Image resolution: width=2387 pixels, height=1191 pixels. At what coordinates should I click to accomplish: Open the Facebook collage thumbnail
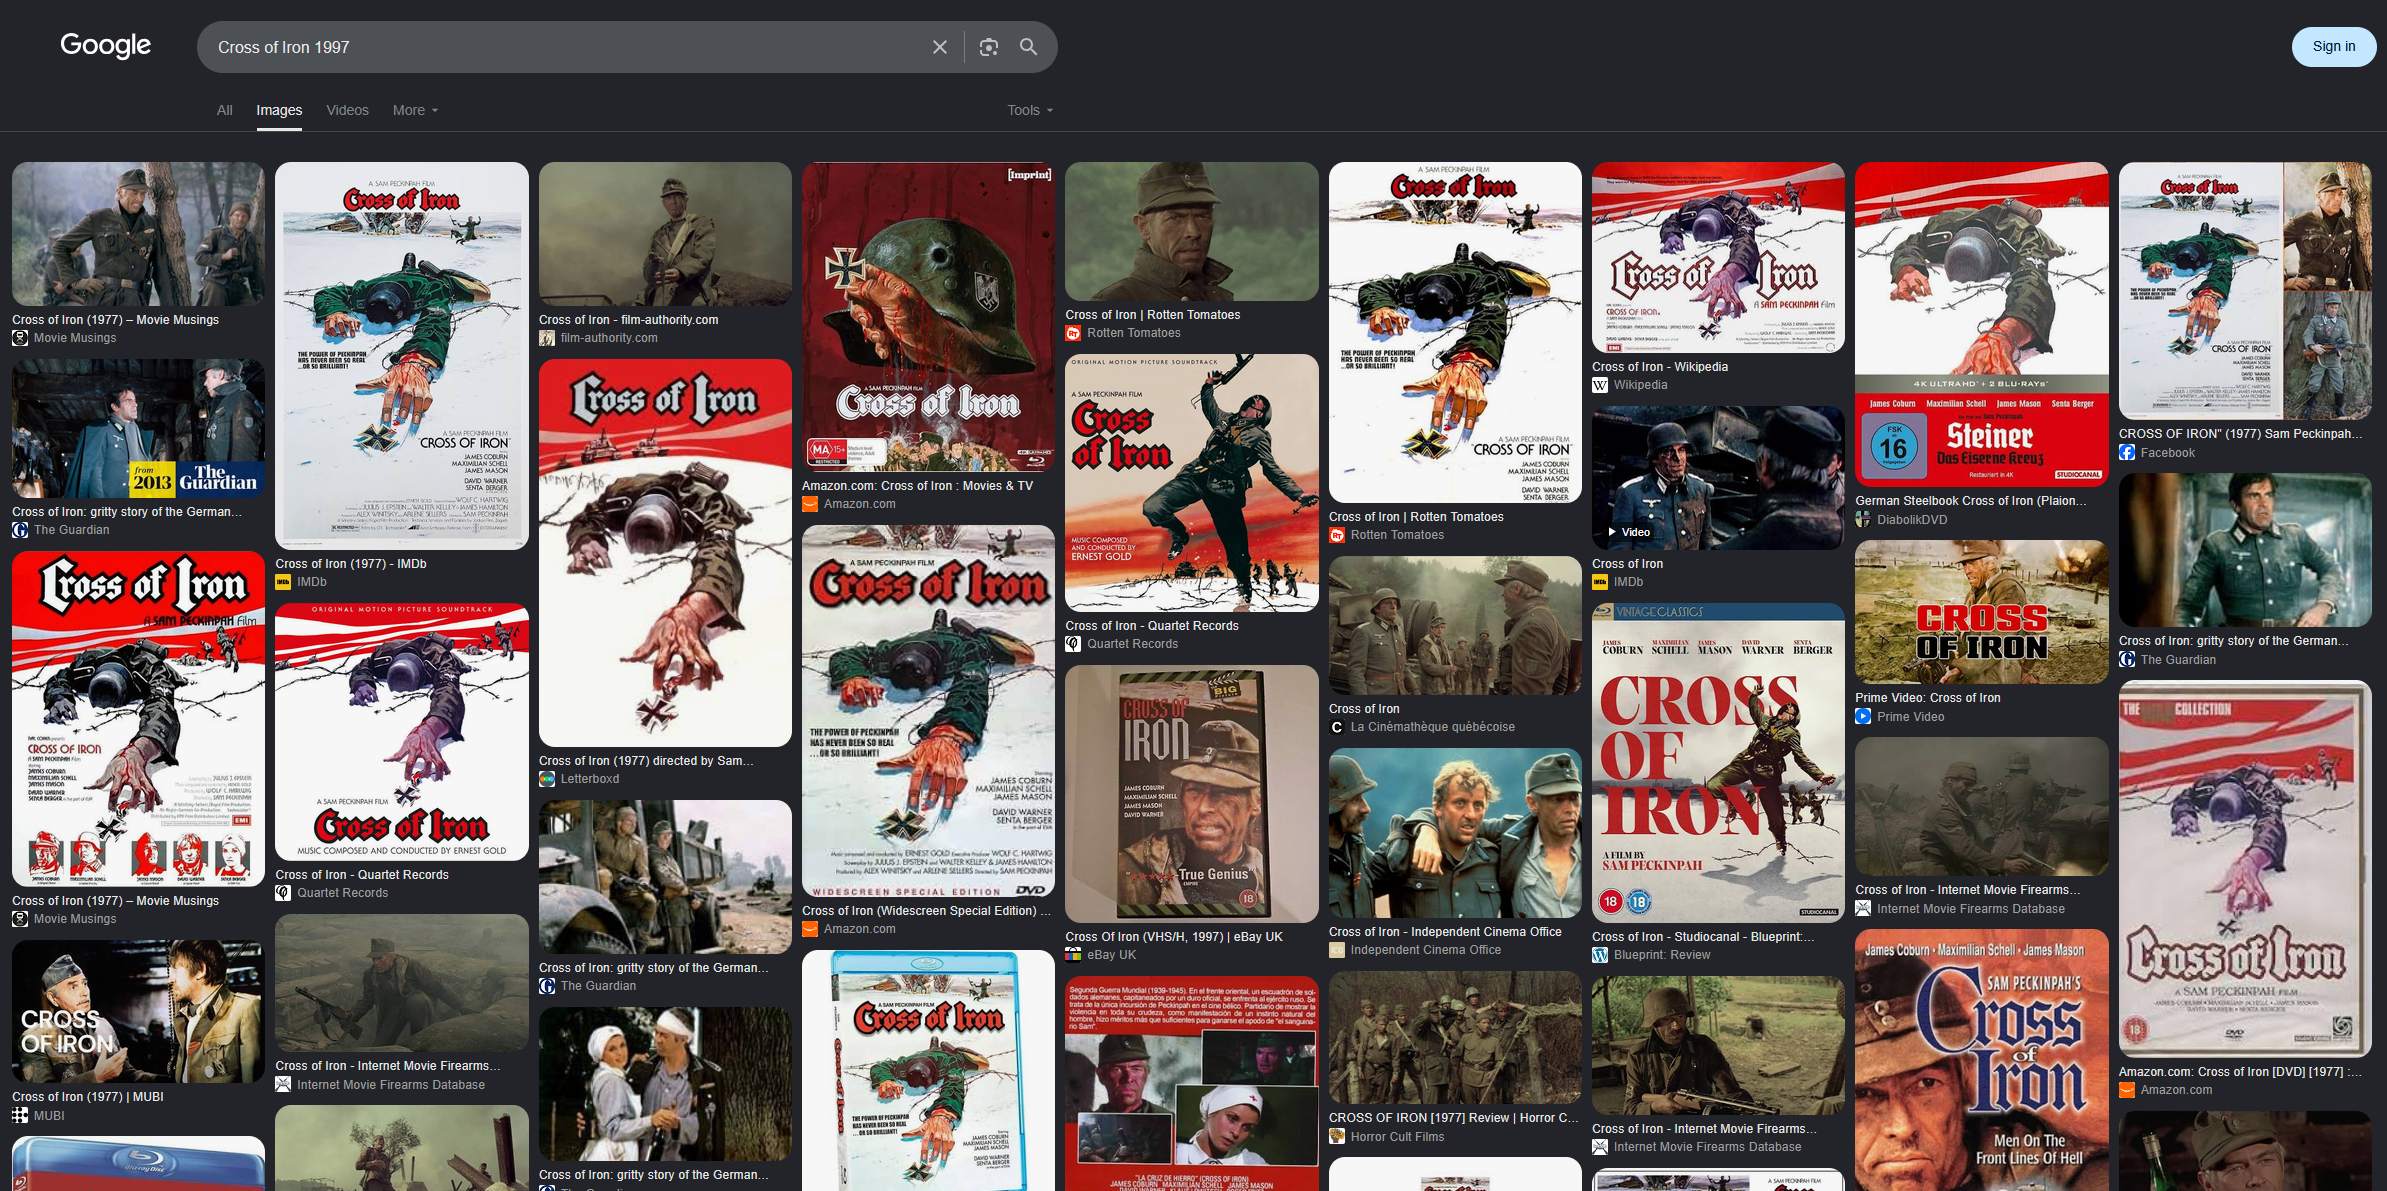[x=2245, y=291]
